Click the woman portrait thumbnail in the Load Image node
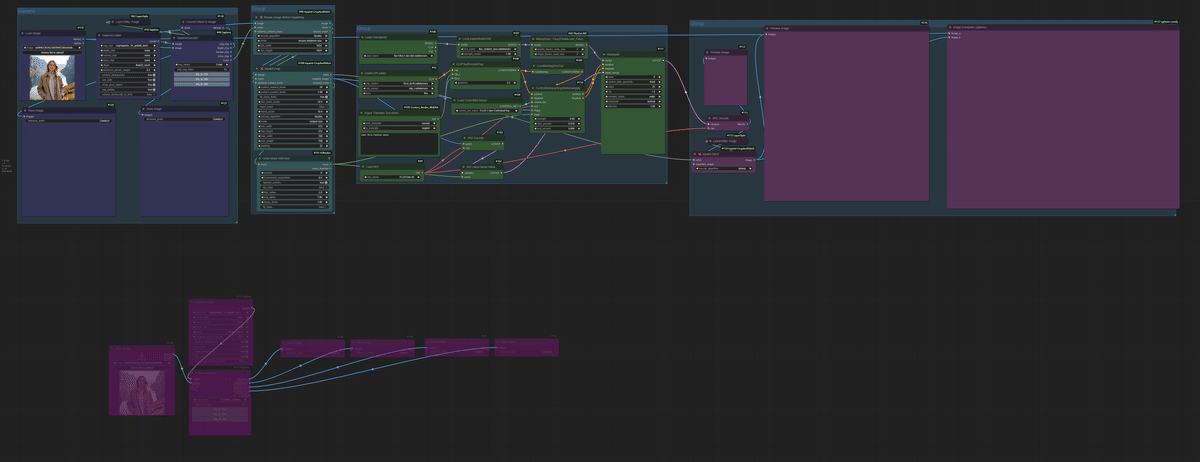 point(51,78)
